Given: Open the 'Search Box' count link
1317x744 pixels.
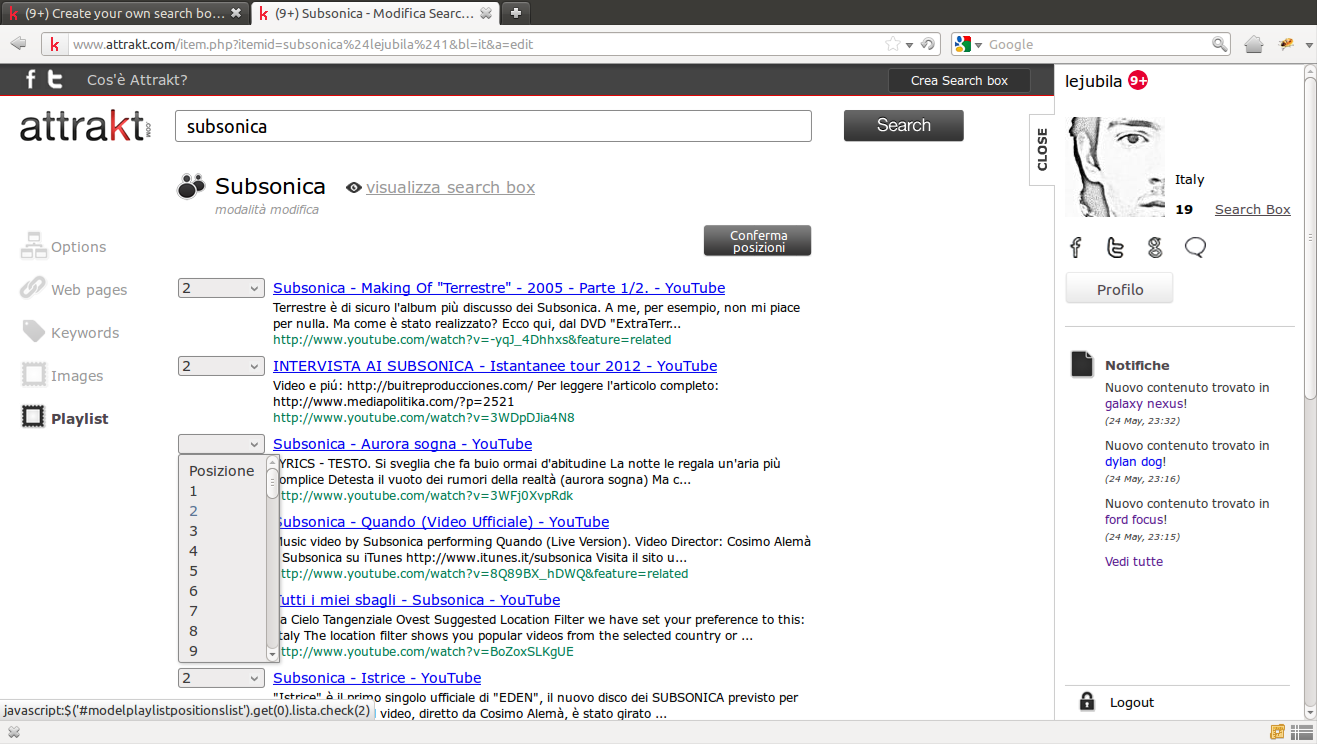Looking at the screenshot, I should [1252, 209].
